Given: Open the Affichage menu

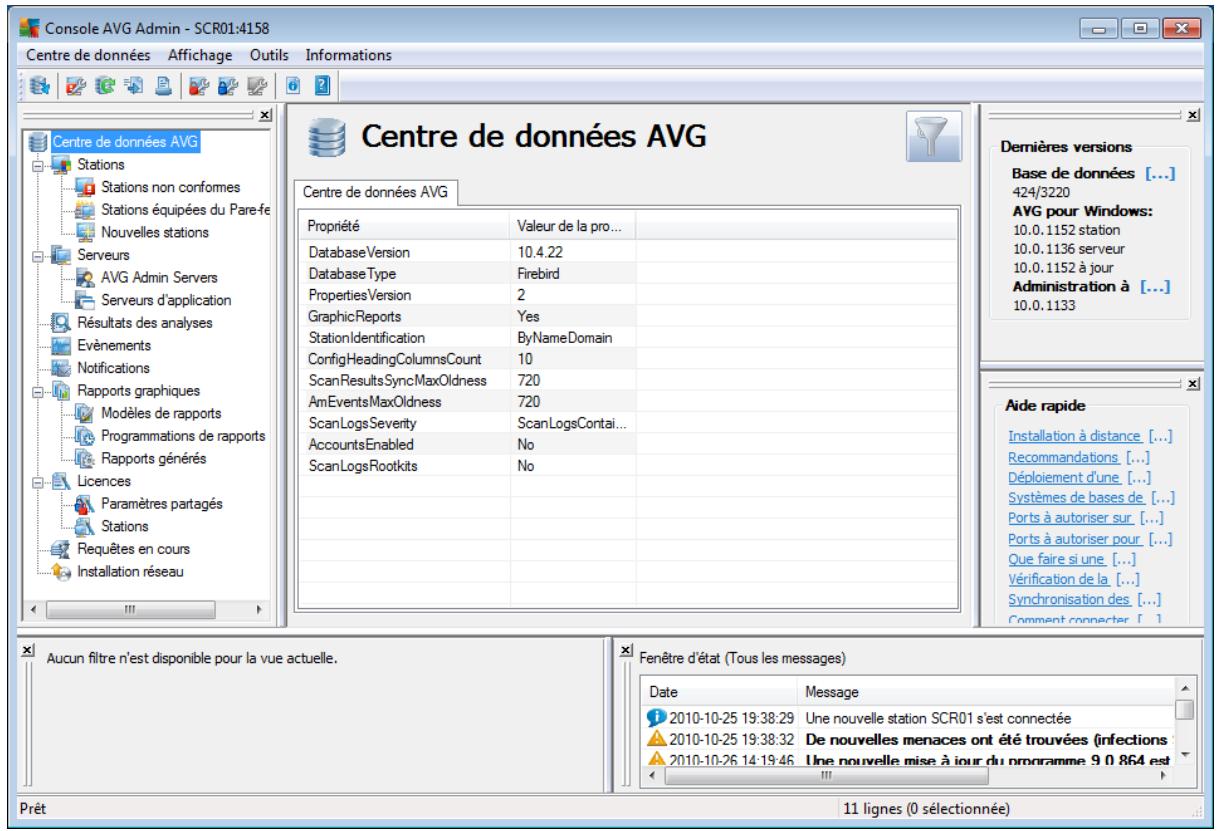Looking at the screenshot, I should [x=200, y=54].
